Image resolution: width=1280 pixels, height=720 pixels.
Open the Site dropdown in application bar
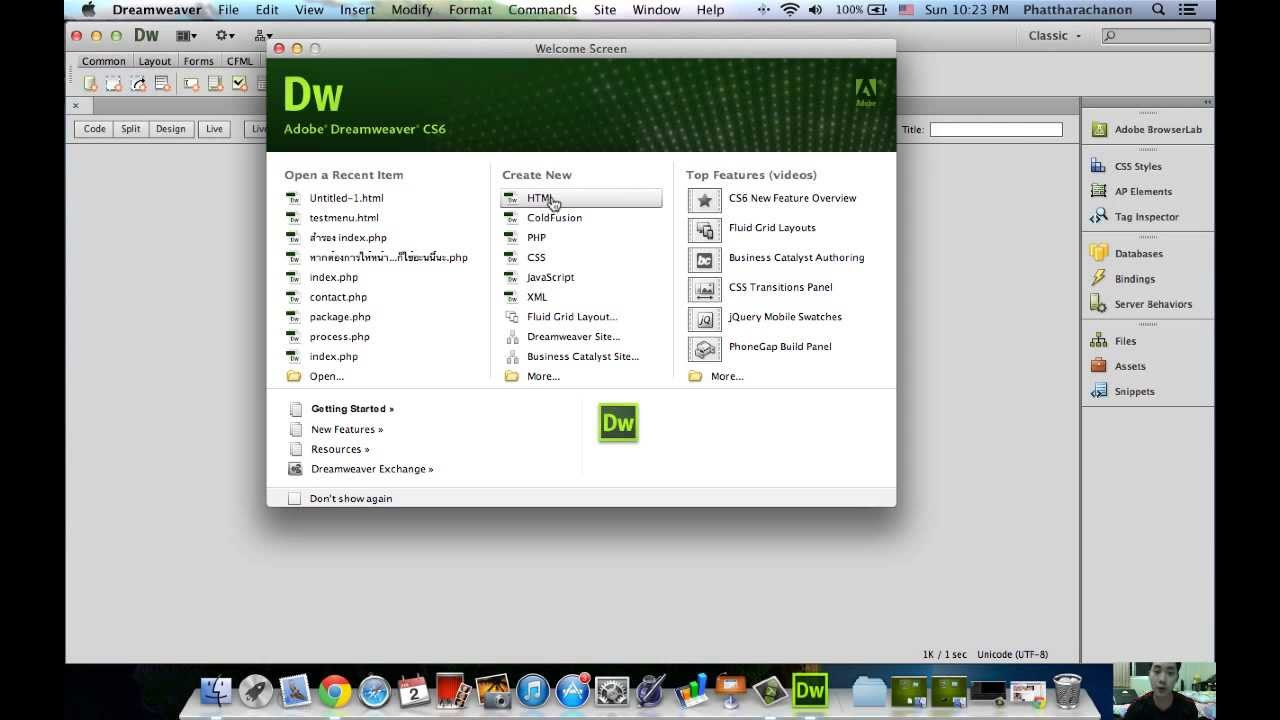pyautogui.click(x=263, y=35)
